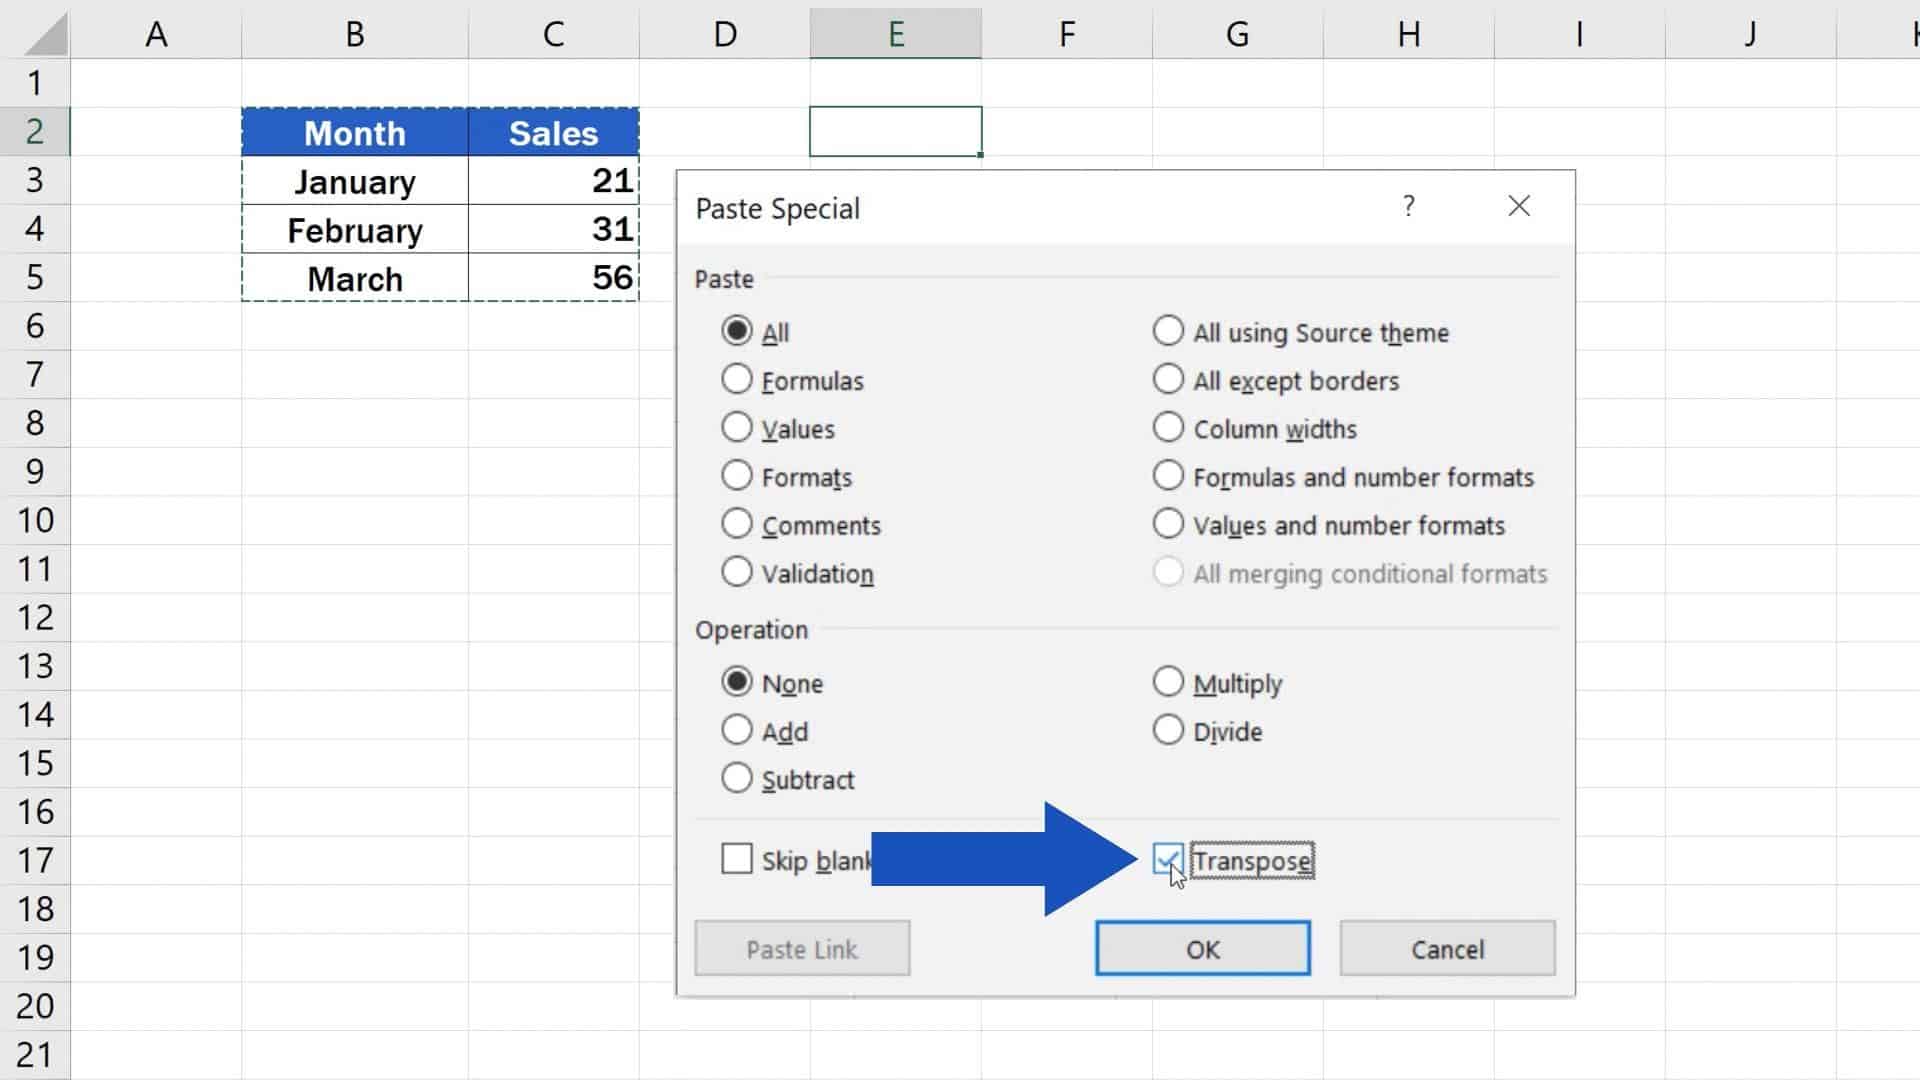1920x1080 pixels.
Task: Click the Paste Special help icon
Action: (1409, 206)
